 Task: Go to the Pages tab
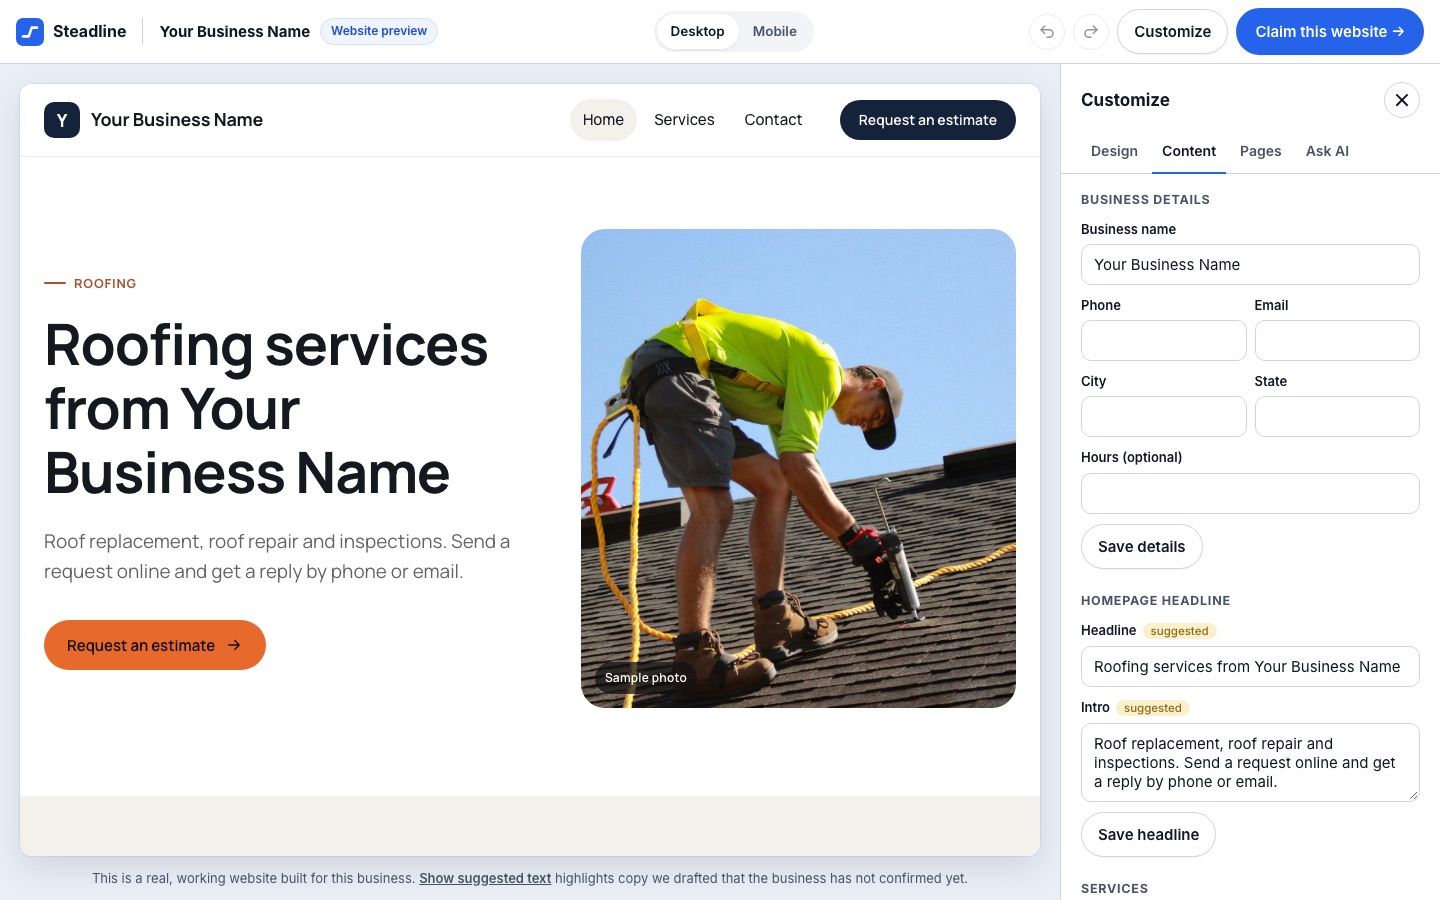click(1260, 151)
